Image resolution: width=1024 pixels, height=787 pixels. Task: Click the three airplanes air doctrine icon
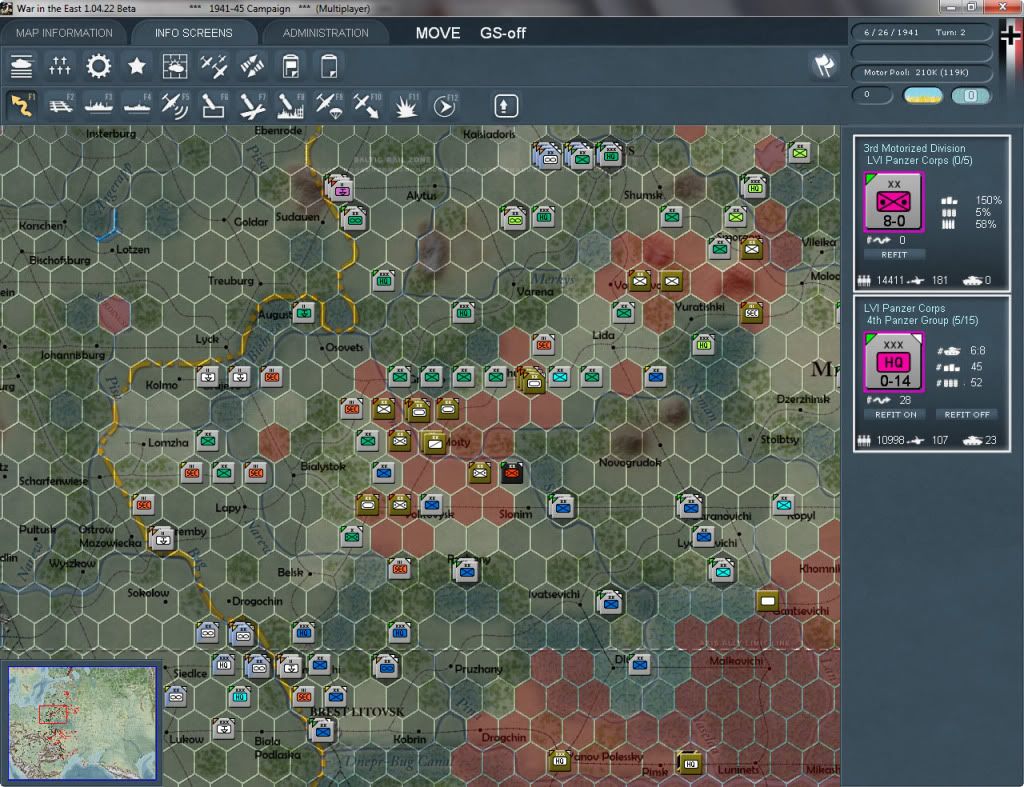coord(214,66)
